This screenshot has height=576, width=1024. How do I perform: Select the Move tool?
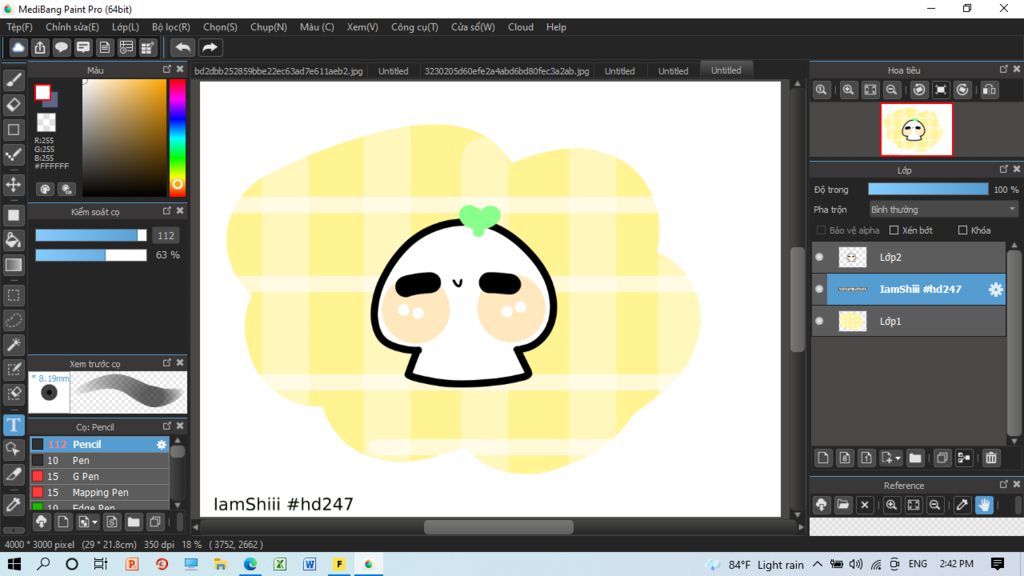coord(13,185)
